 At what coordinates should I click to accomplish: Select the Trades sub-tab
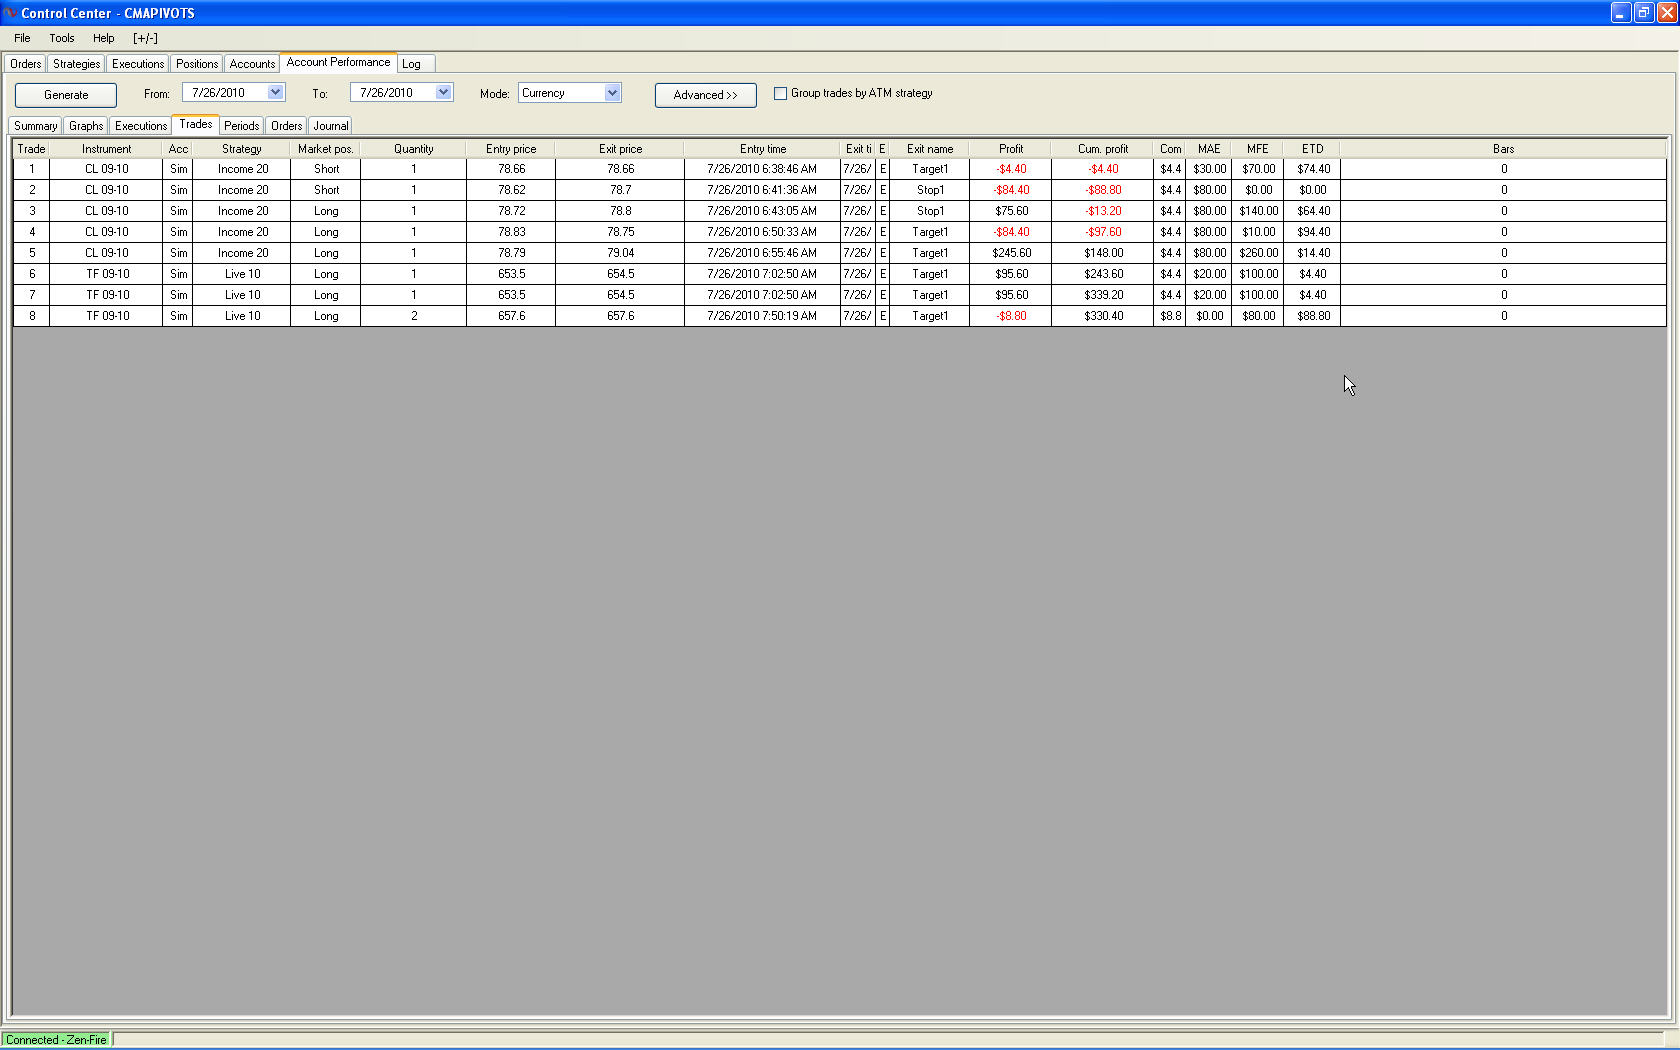[x=196, y=124]
